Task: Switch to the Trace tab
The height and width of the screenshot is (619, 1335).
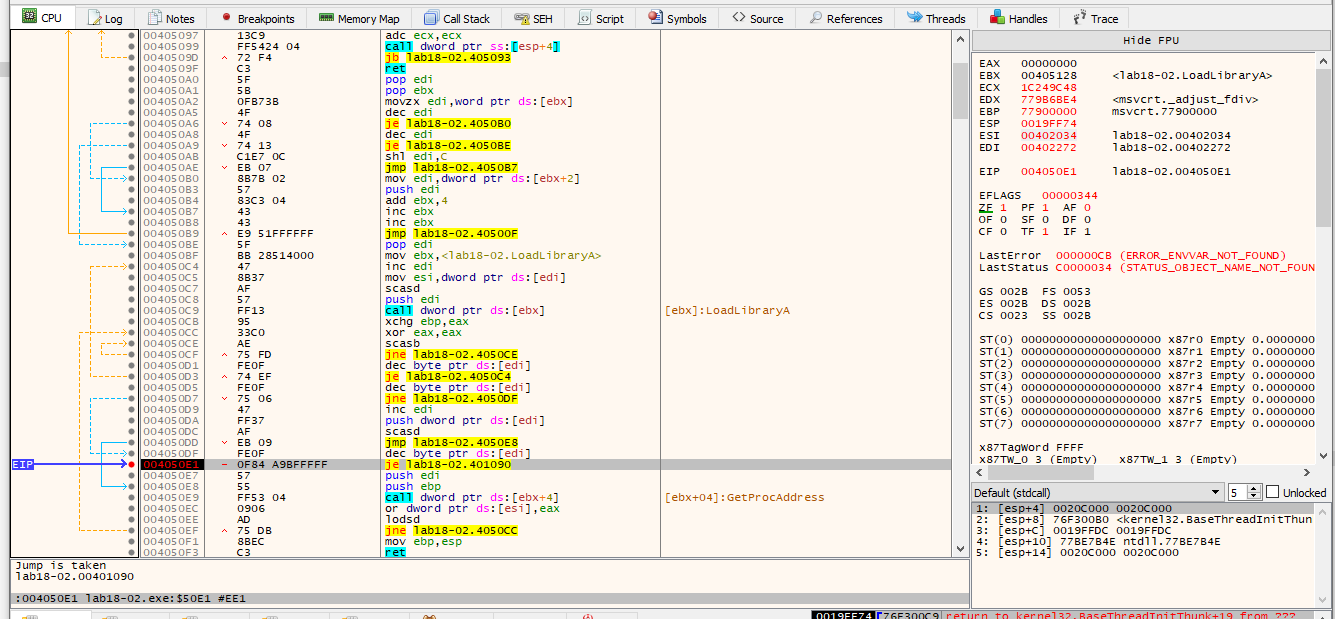Action: tap(1096, 18)
